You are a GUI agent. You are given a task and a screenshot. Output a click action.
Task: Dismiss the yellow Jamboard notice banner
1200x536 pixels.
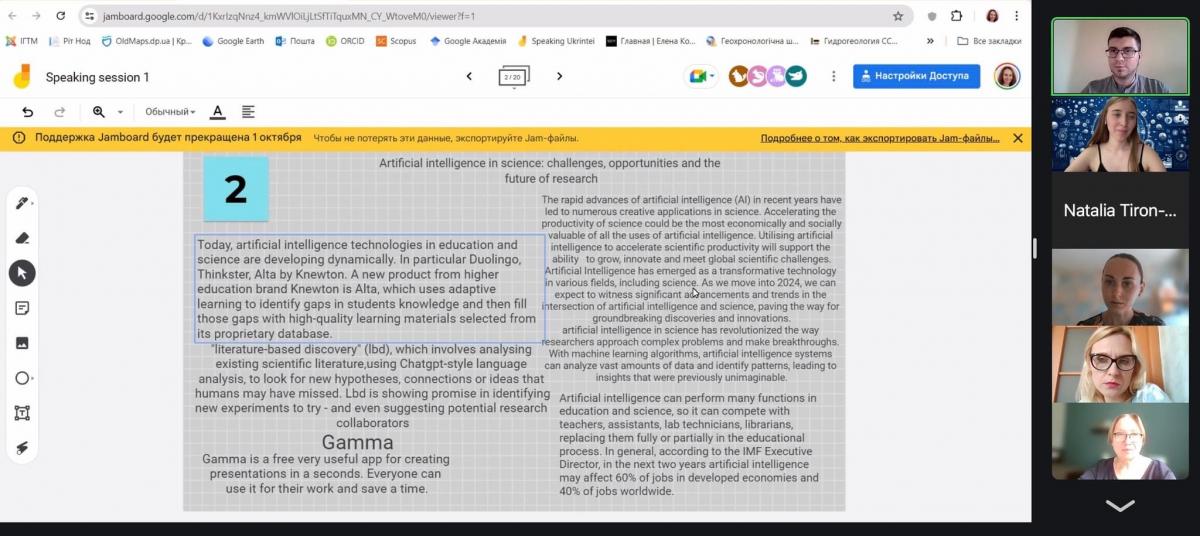[x=1017, y=138]
